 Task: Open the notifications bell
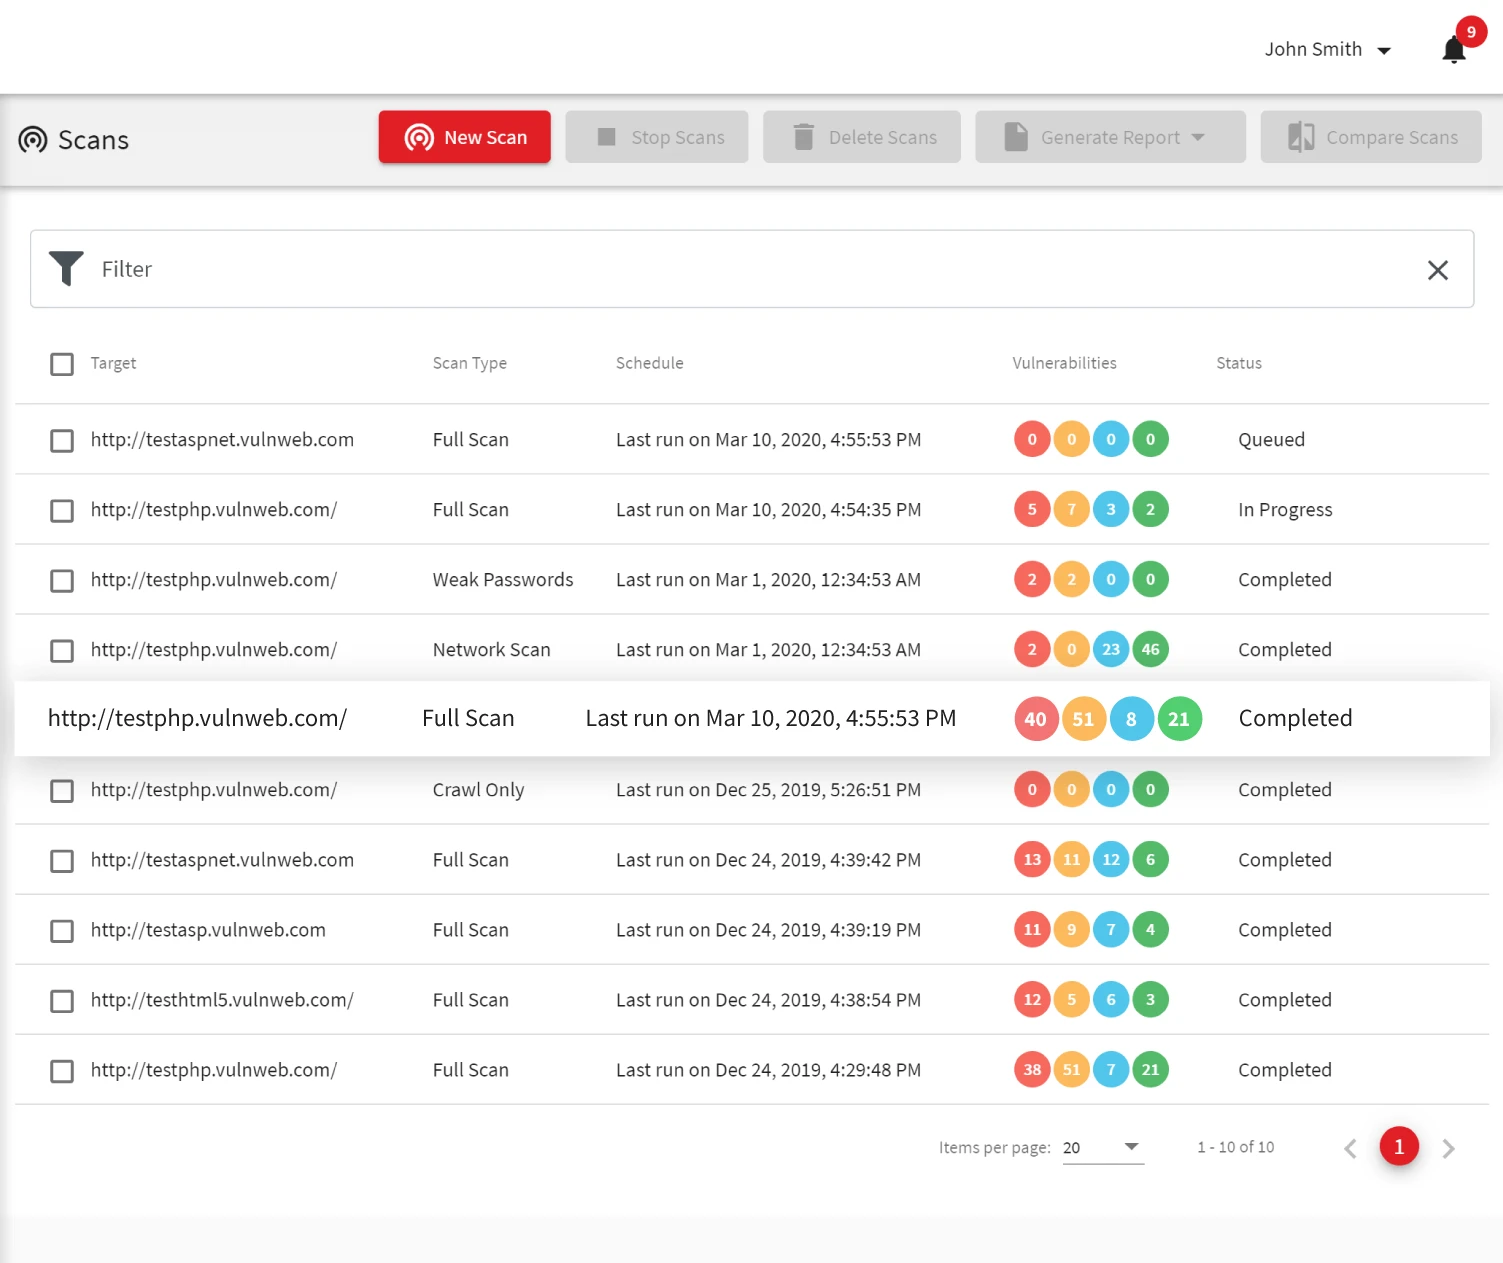(x=1452, y=49)
